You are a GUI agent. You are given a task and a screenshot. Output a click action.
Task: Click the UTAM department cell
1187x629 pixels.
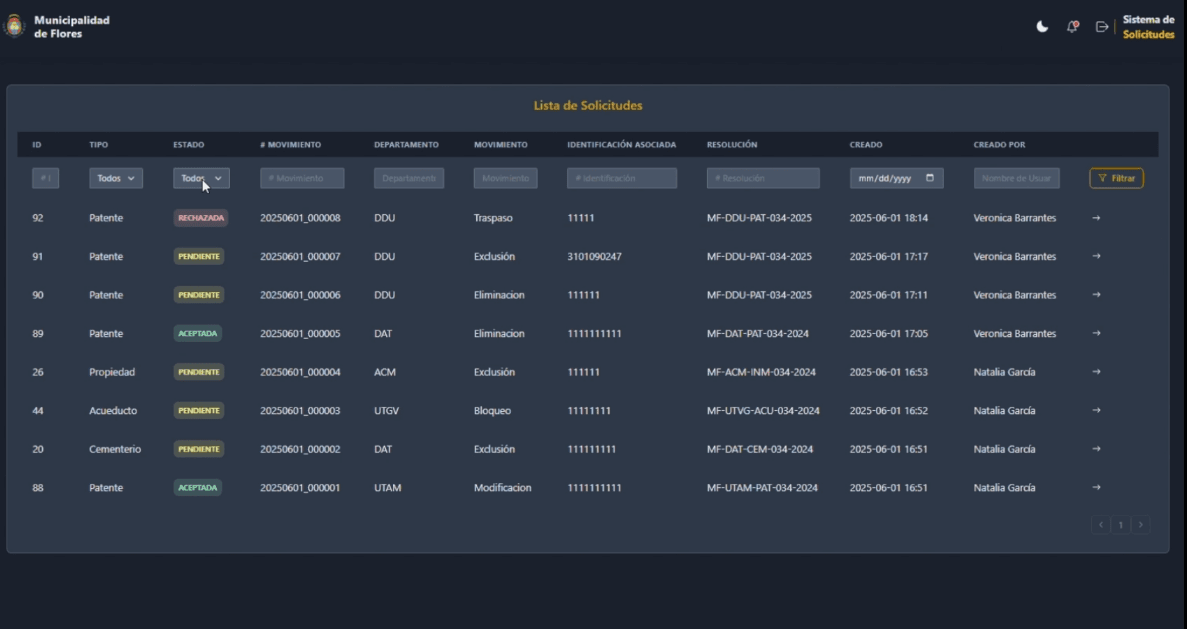[388, 487]
